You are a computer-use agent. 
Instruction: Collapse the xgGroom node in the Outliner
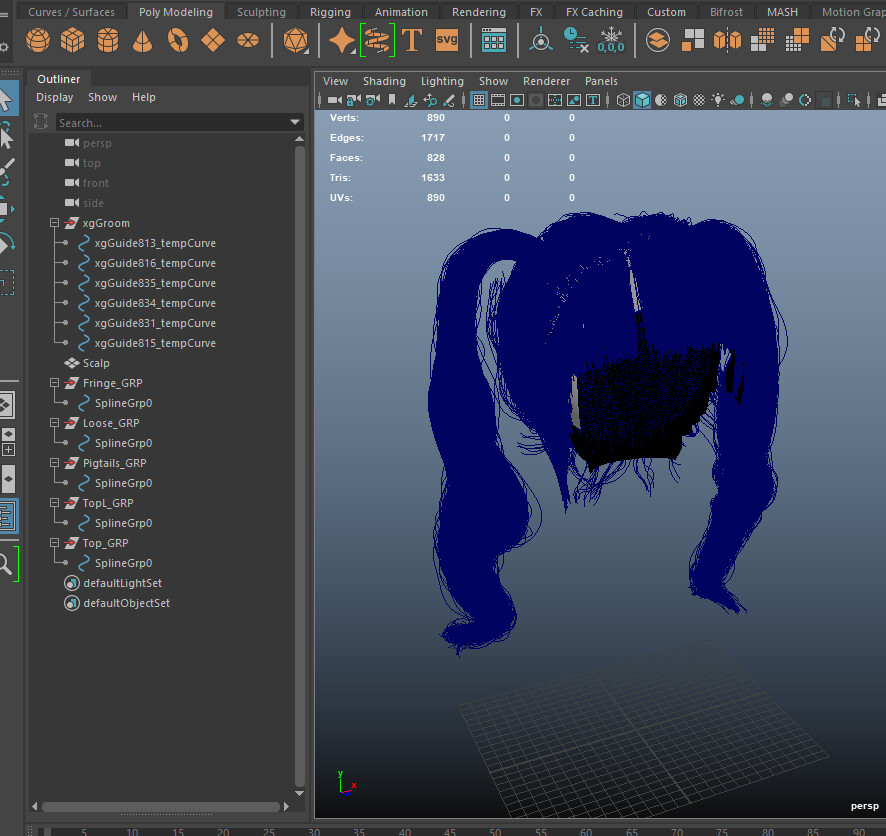53,223
